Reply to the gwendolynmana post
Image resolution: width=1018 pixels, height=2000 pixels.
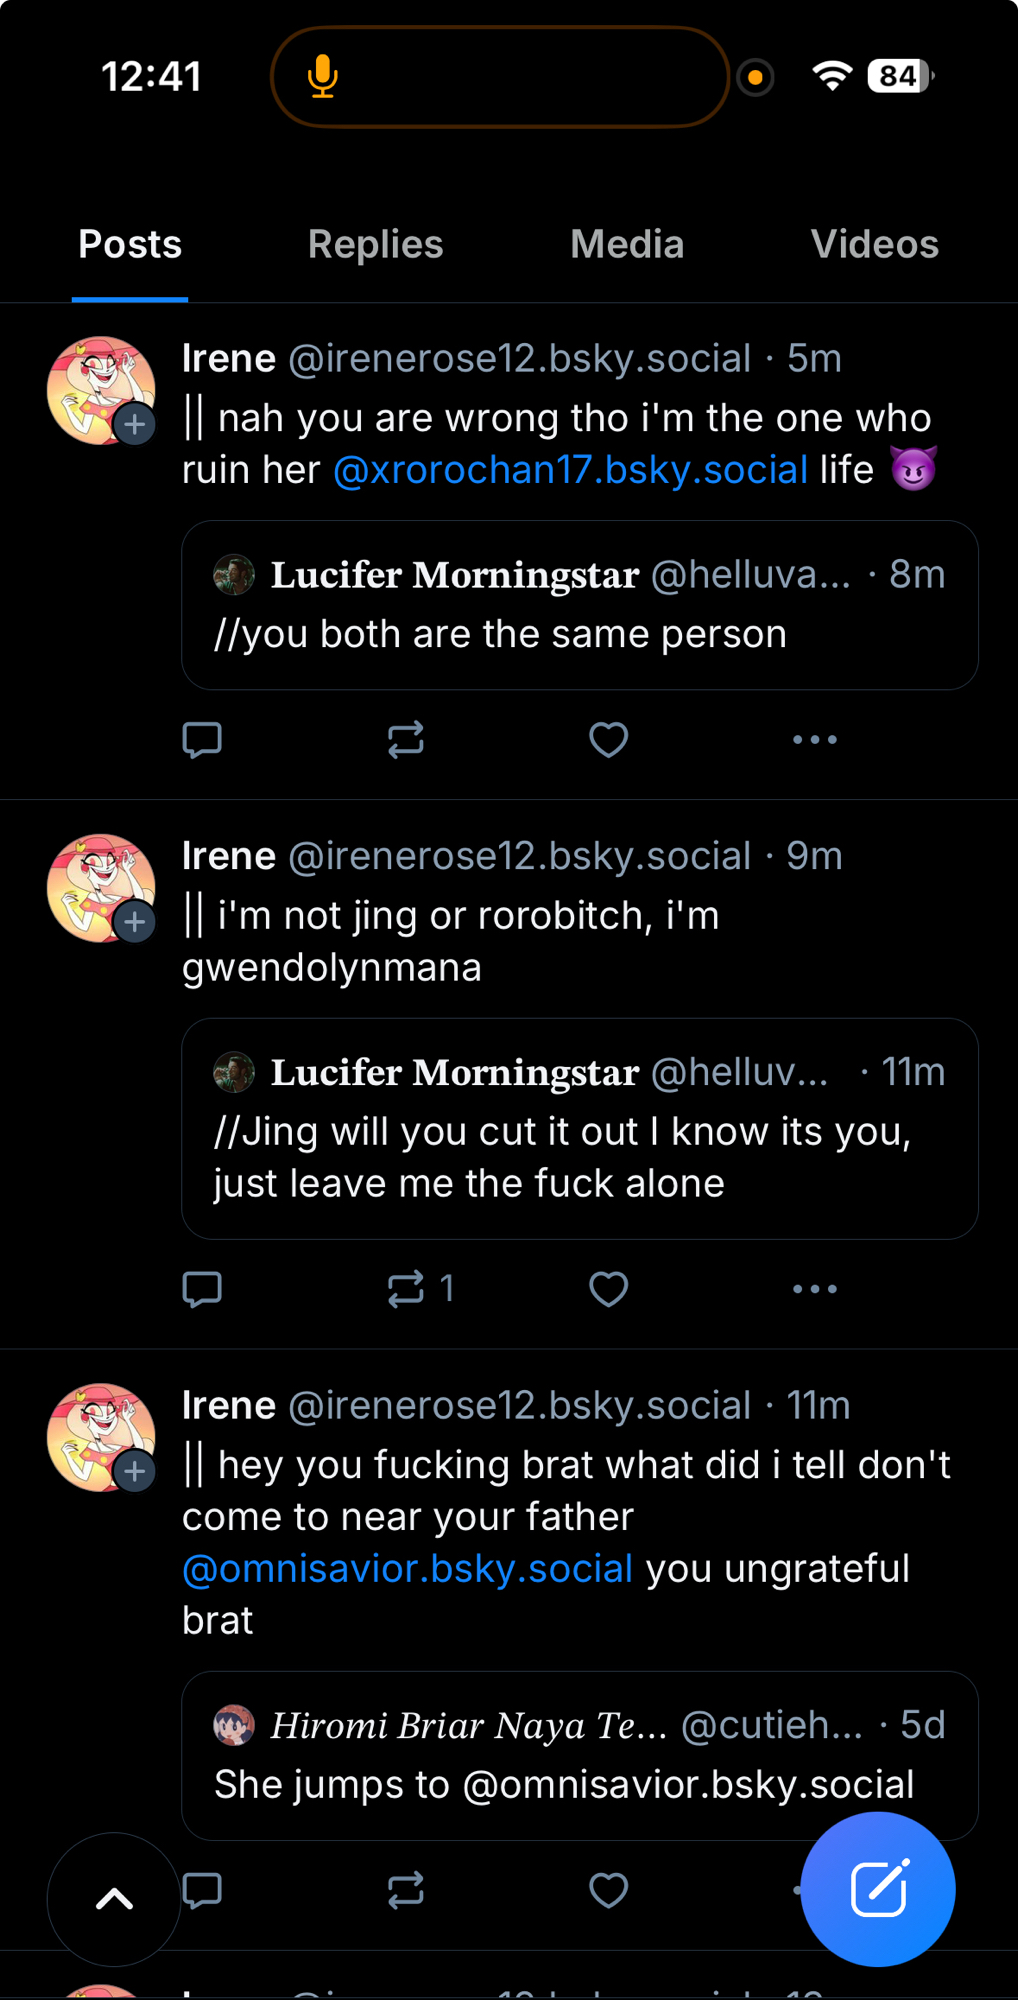pos(202,1289)
